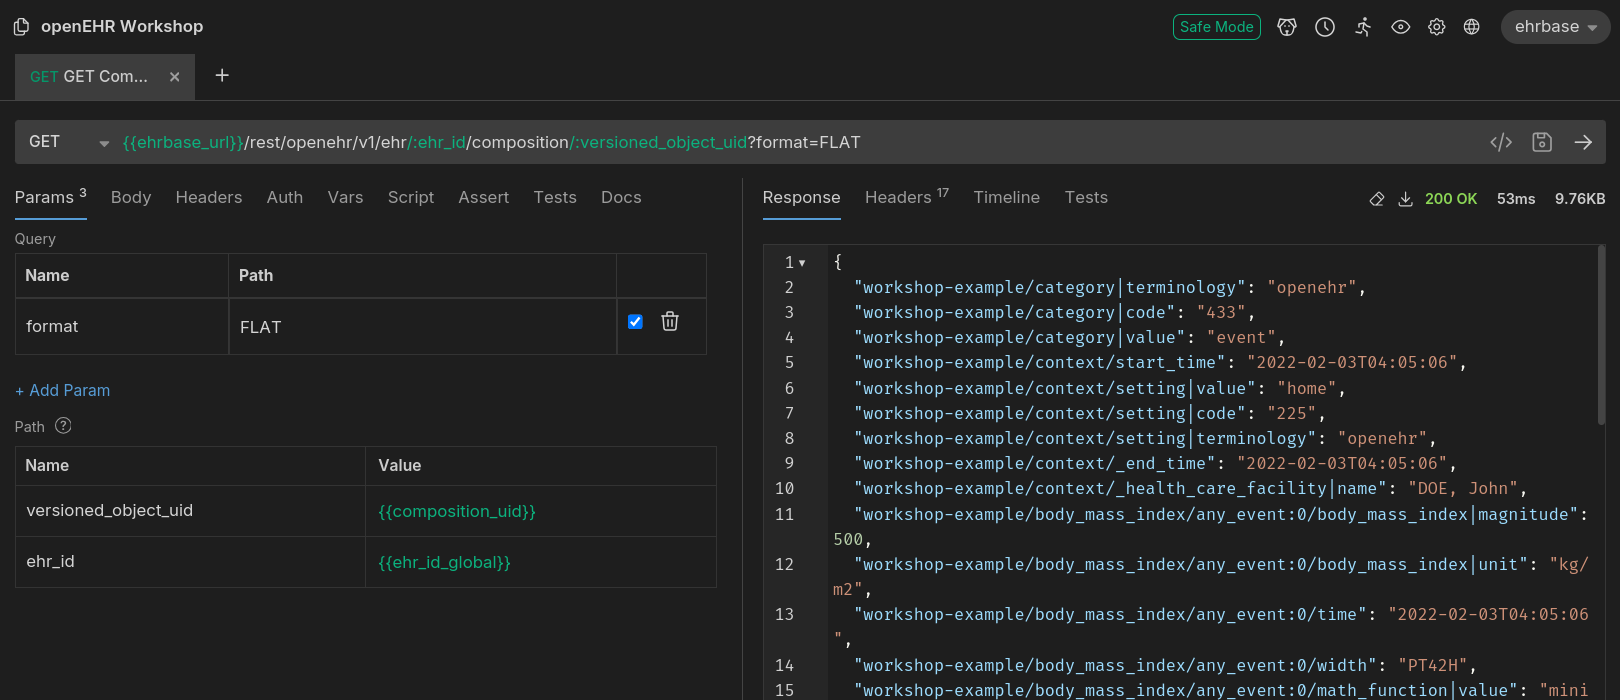This screenshot has width=1620, height=700.
Task: Save the request using the disk icon
Action: pyautogui.click(x=1542, y=142)
